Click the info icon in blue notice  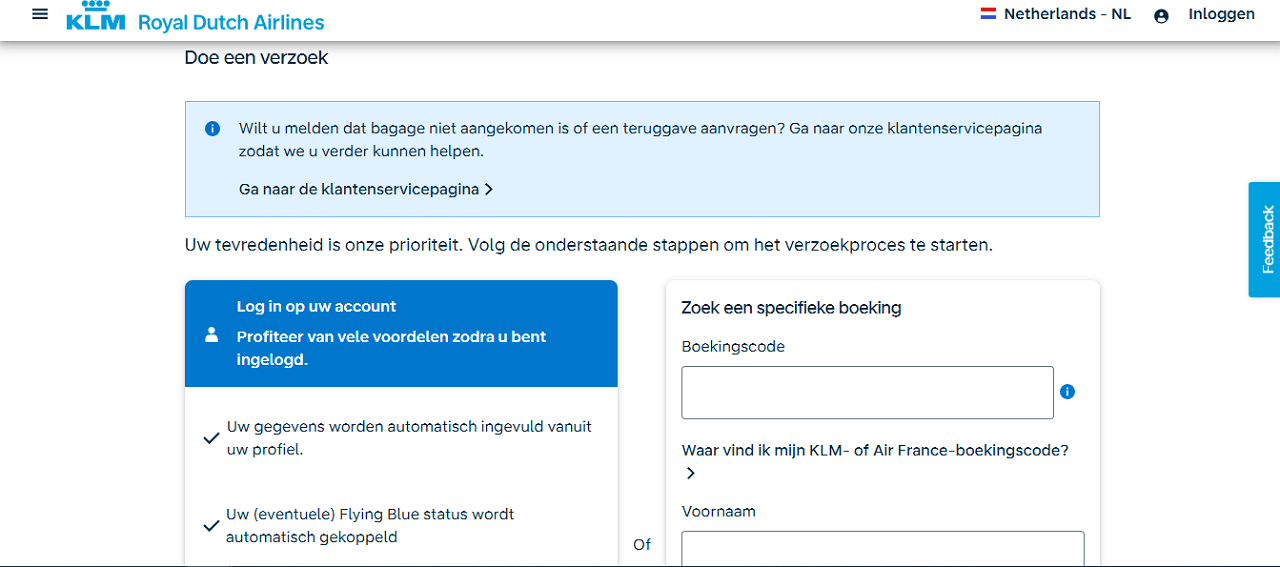[212, 129]
